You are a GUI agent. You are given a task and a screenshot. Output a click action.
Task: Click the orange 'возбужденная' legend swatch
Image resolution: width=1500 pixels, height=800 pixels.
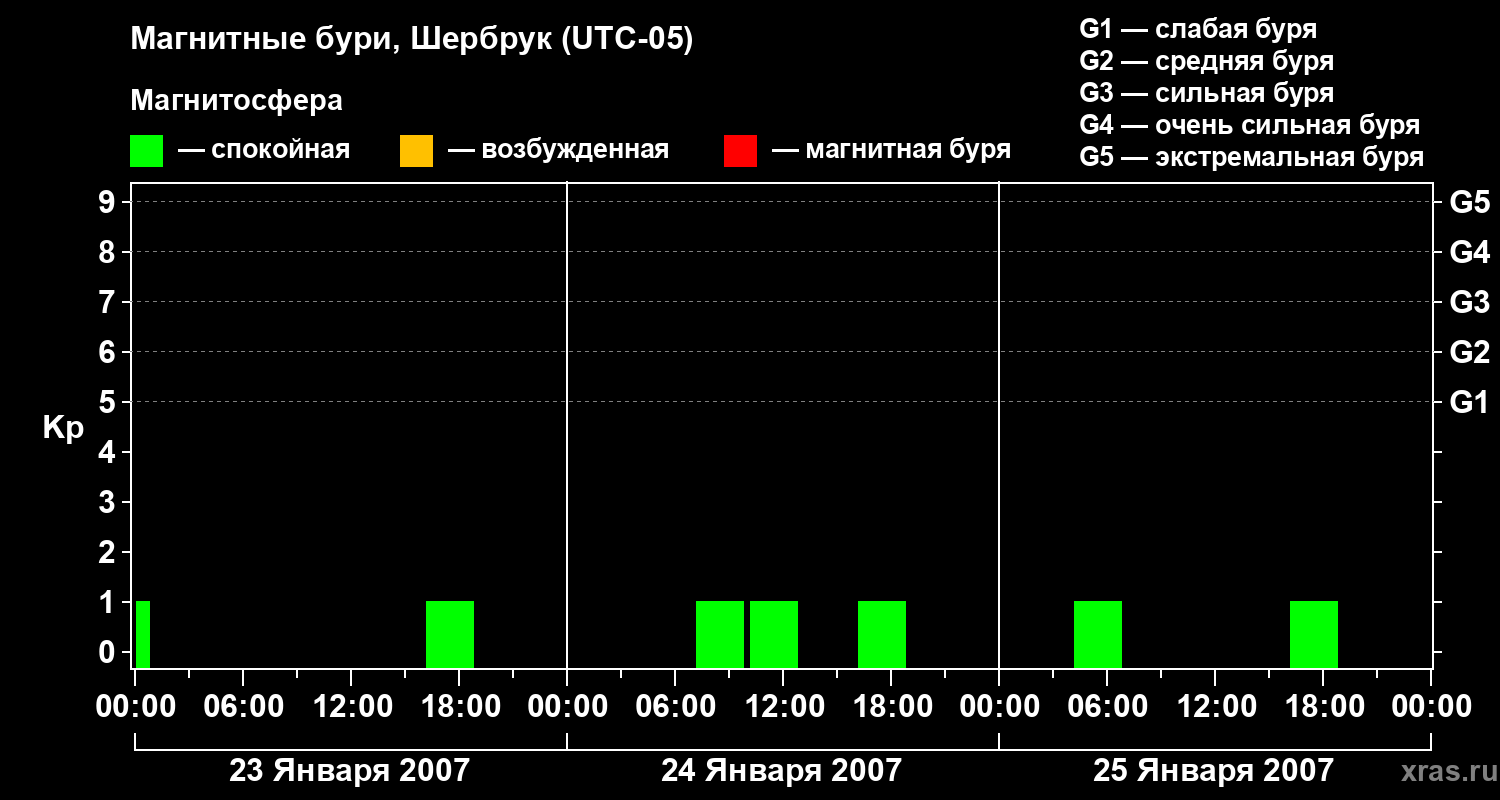416,151
